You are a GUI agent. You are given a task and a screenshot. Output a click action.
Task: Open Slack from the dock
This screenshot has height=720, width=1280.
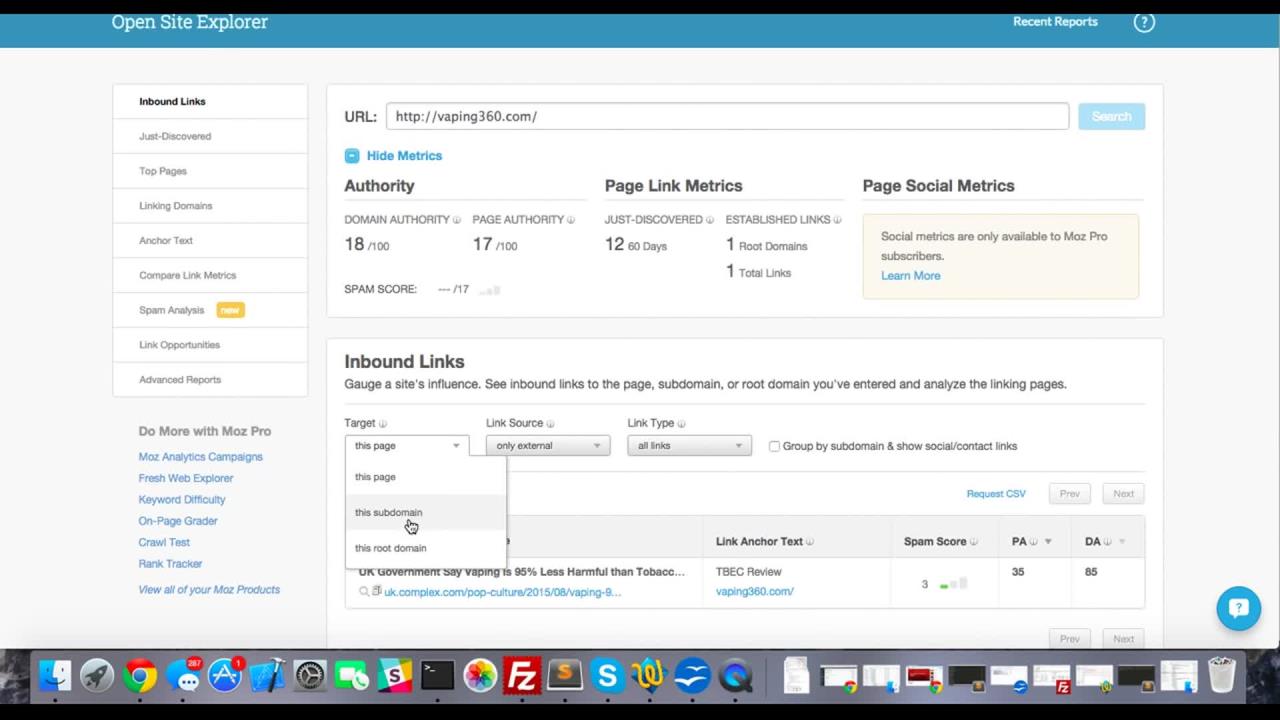click(394, 677)
